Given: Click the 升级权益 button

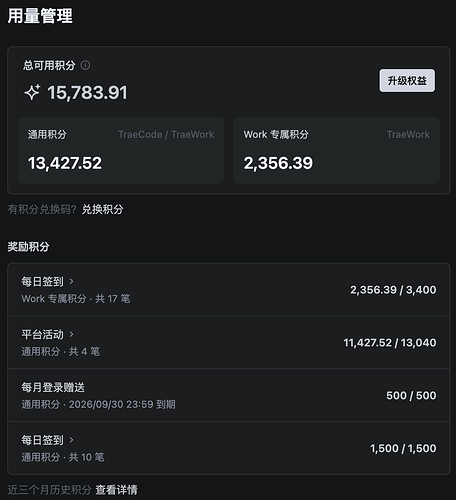Looking at the screenshot, I should pyautogui.click(x=407, y=80).
